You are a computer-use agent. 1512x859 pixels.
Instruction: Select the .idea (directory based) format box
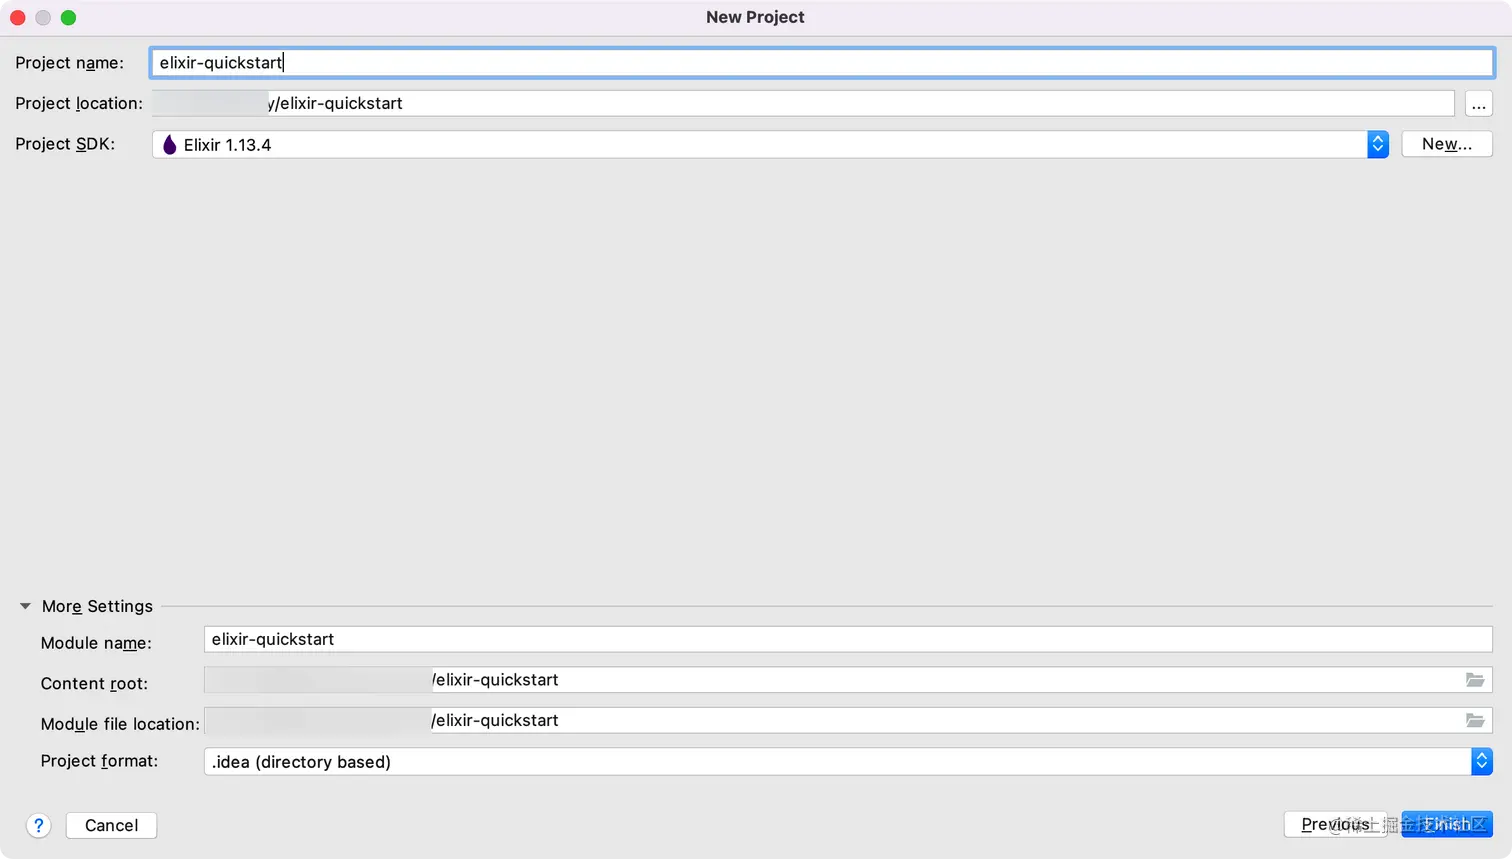848,761
